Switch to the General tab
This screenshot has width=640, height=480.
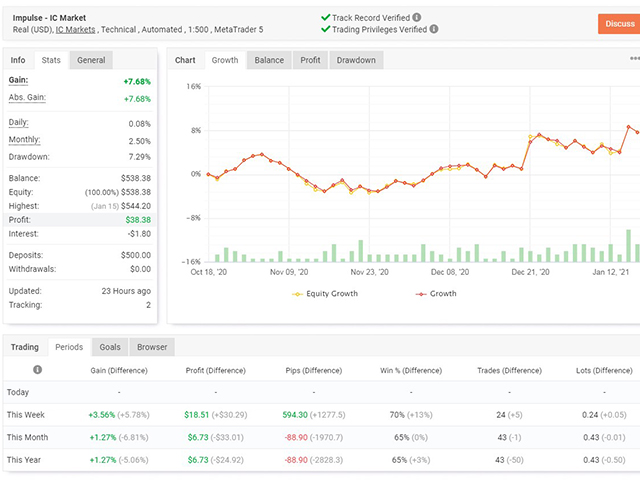(x=91, y=60)
